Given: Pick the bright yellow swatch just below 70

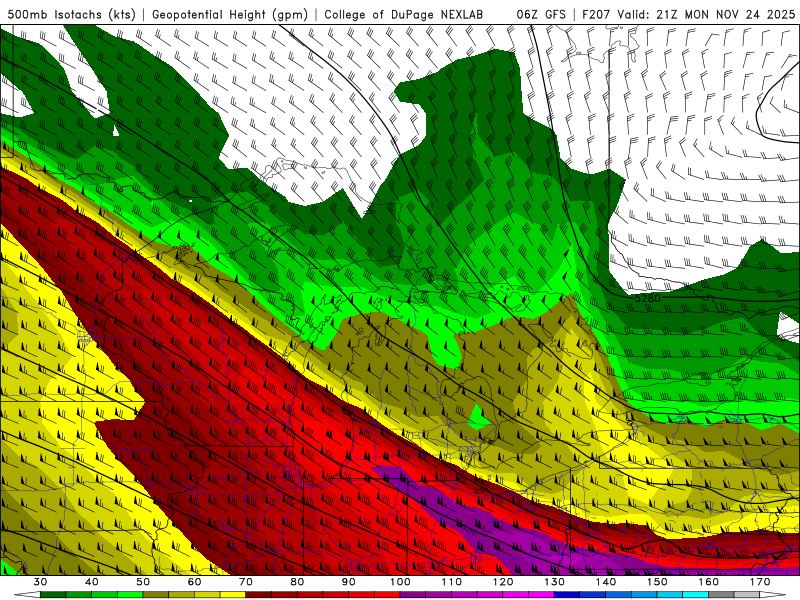Looking at the screenshot, I should [233, 595].
